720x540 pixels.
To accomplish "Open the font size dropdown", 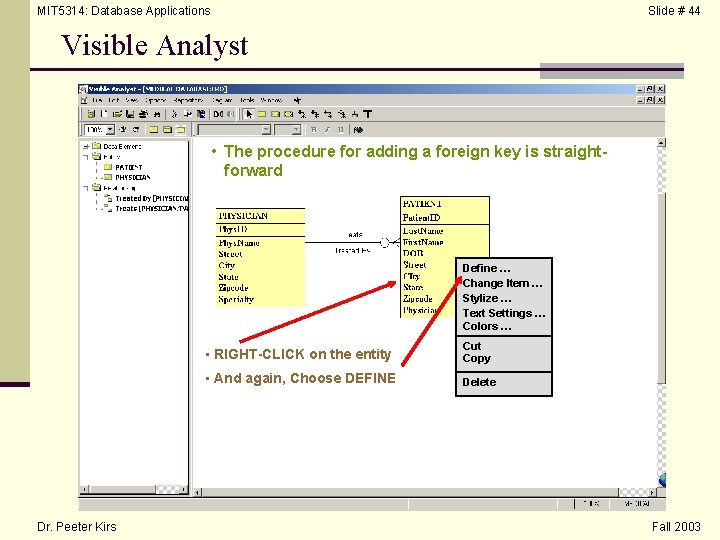I will [296, 129].
